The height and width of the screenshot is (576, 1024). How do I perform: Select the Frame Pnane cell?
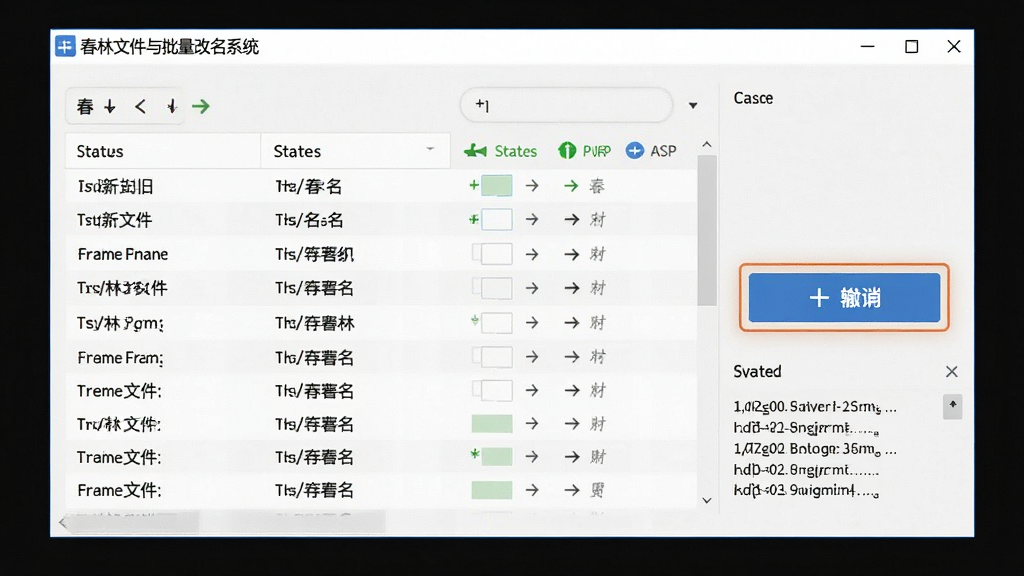coord(123,254)
